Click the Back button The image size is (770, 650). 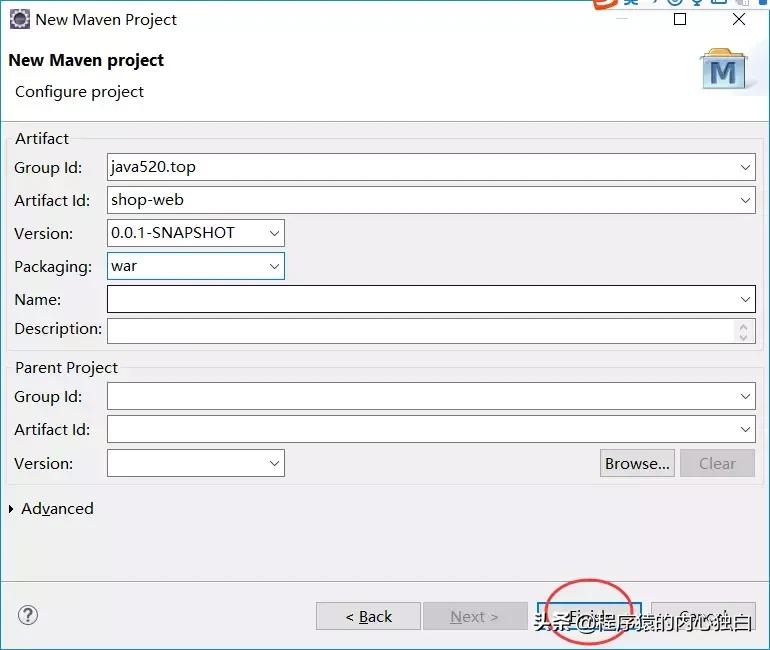point(368,616)
